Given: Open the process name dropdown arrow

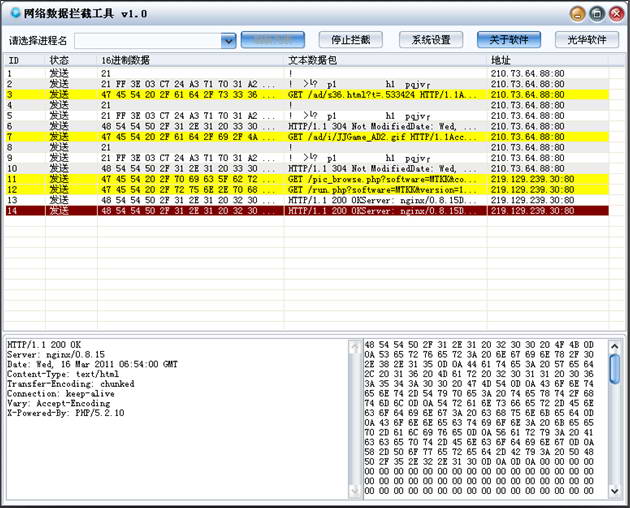Looking at the screenshot, I should 228,40.
